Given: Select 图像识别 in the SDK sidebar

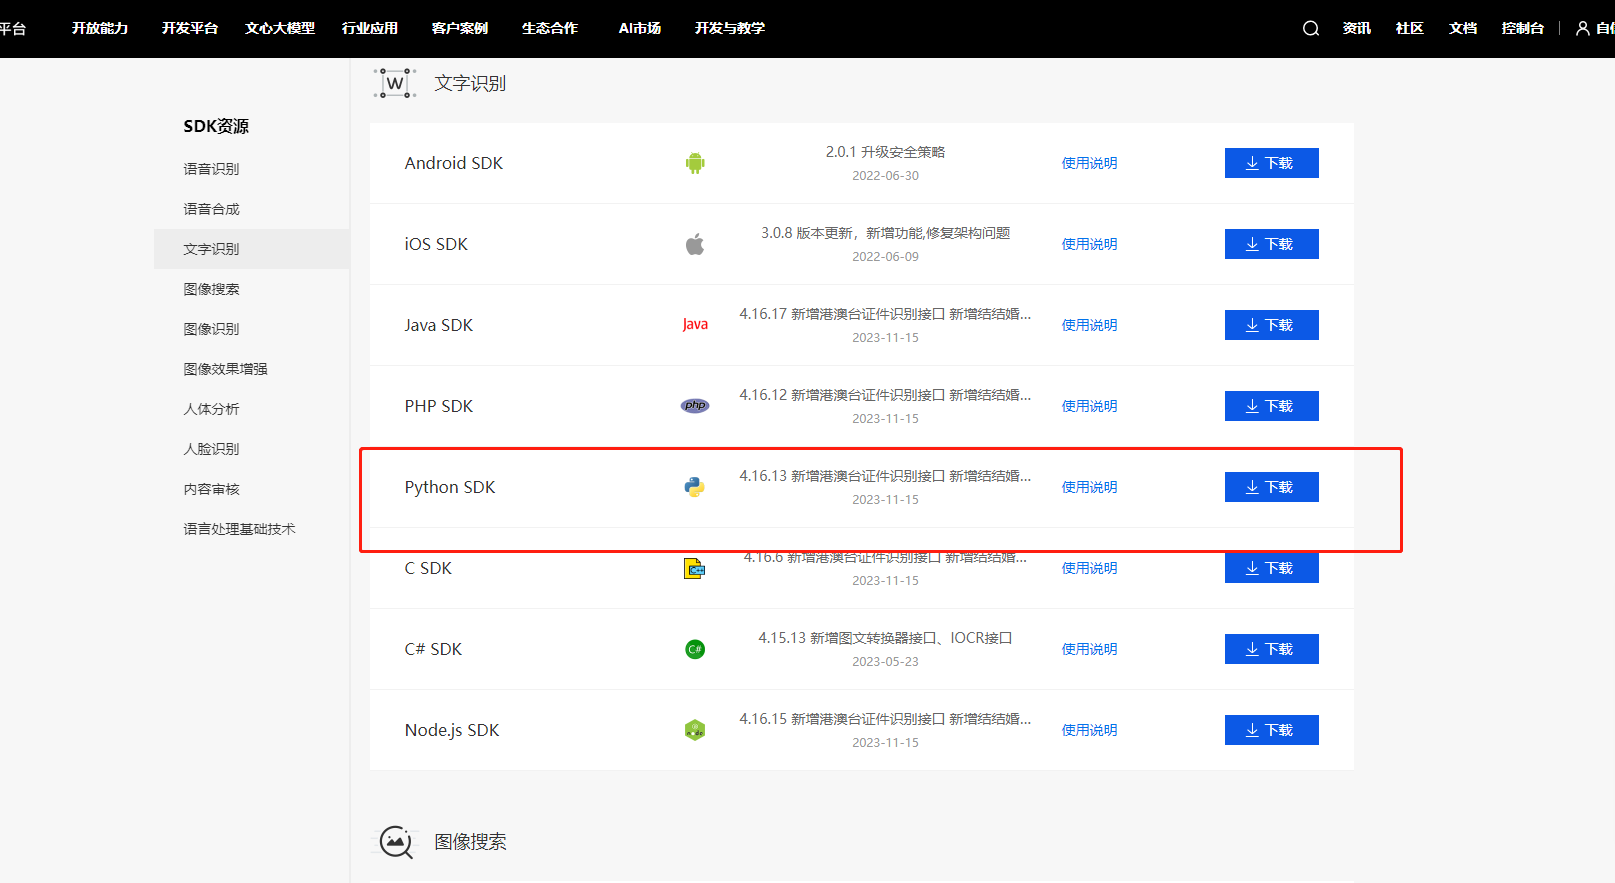Looking at the screenshot, I should (x=211, y=329).
